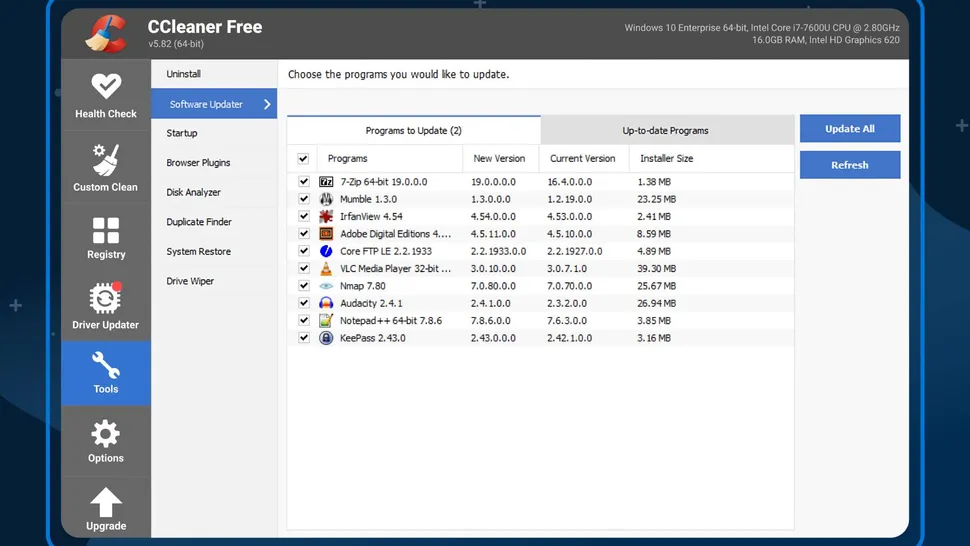Open the Registry grid icon
This screenshot has height=546, width=970.
click(105, 231)
